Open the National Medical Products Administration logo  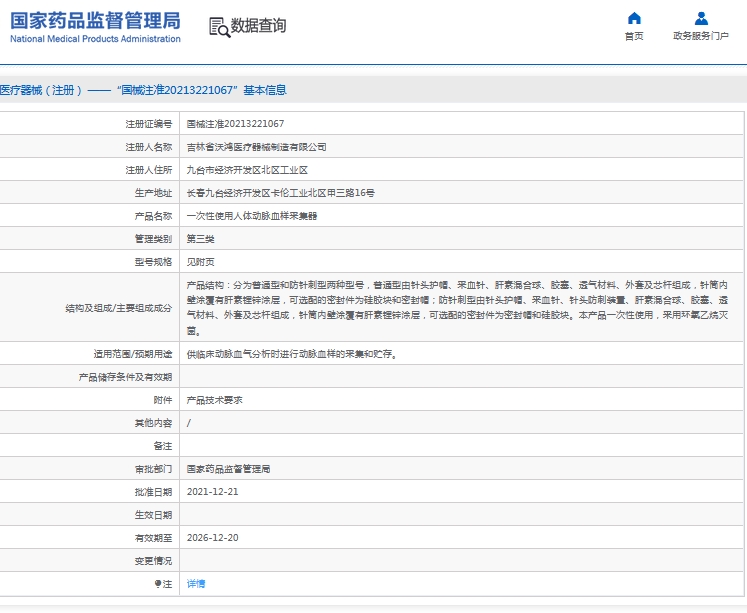tap(95, 27)
